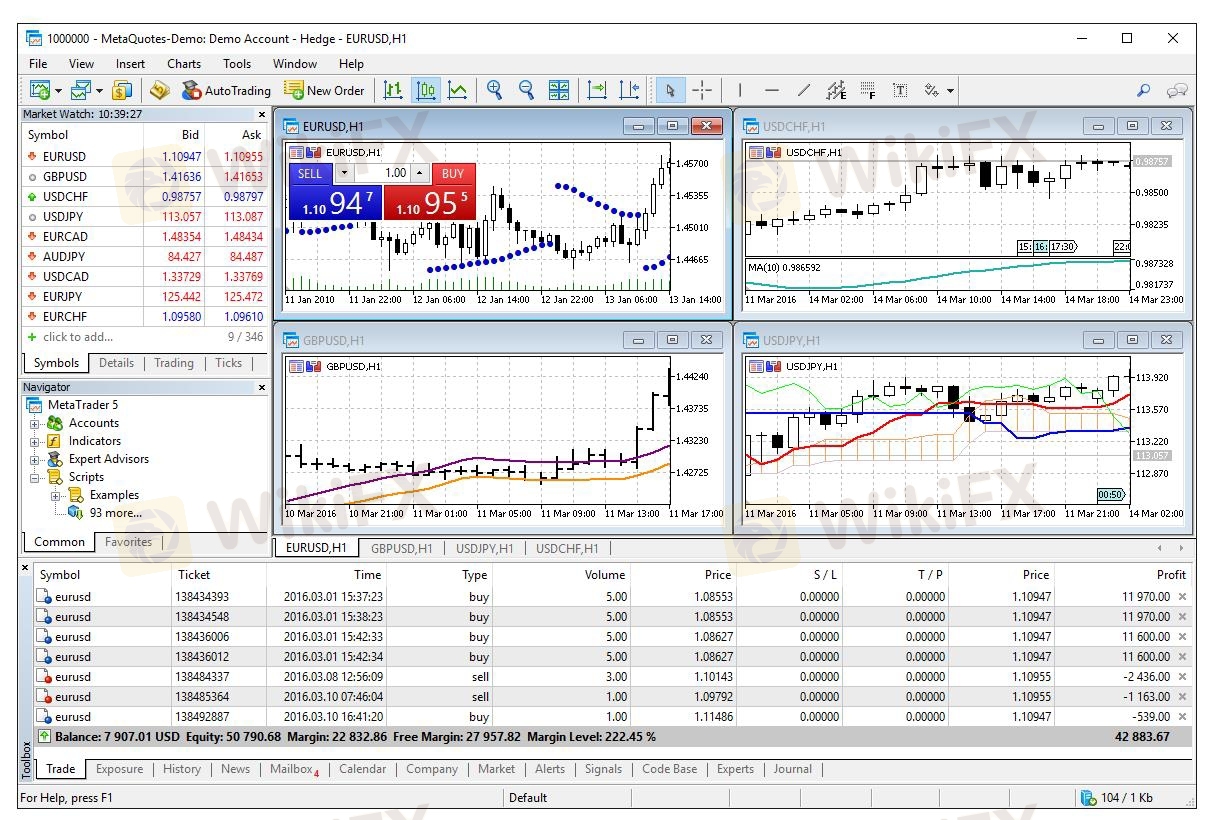Switch chart to candlesticks mode
This screenshot has width=1218, height=820.
426,90
